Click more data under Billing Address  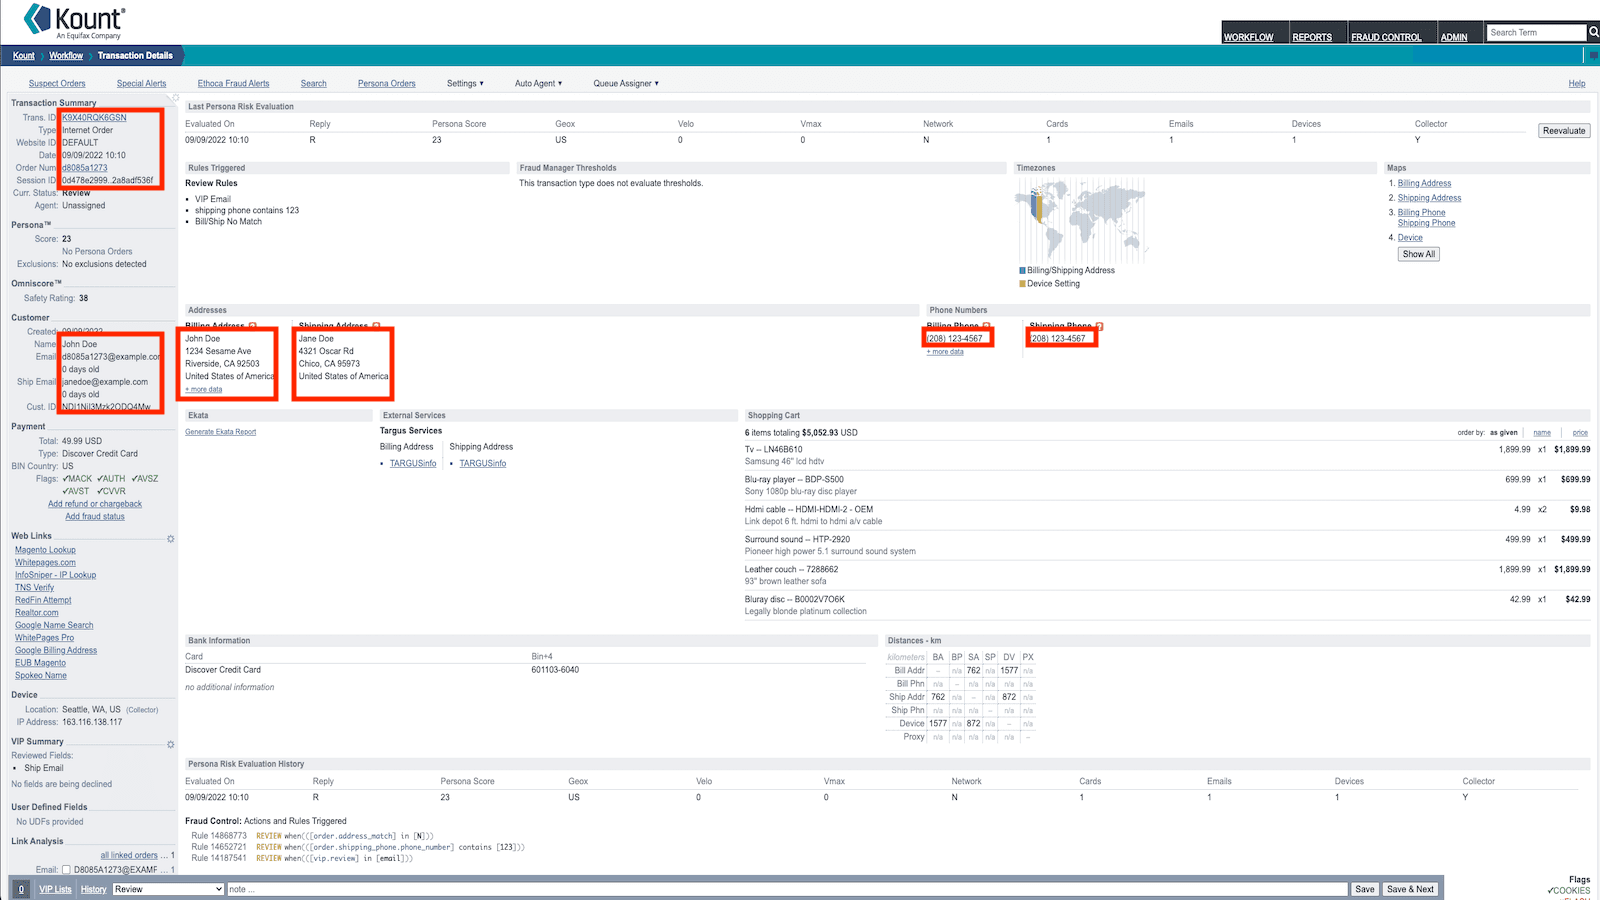click(206, 389)
